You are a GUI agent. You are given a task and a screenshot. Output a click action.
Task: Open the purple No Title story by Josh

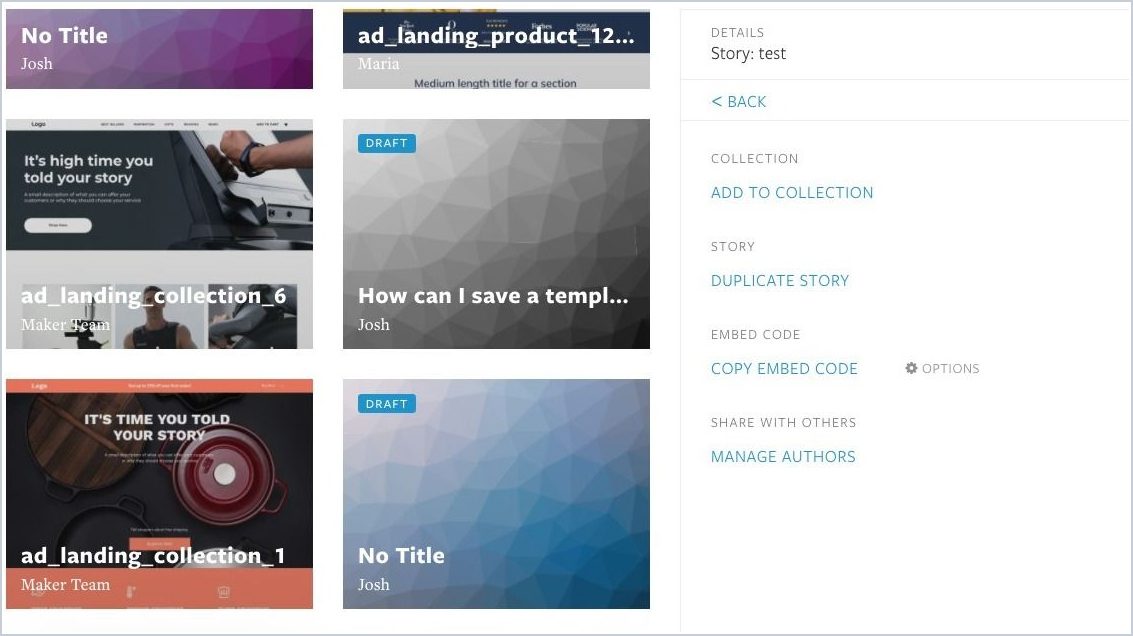pyautogui.click(x=160, y=49)
